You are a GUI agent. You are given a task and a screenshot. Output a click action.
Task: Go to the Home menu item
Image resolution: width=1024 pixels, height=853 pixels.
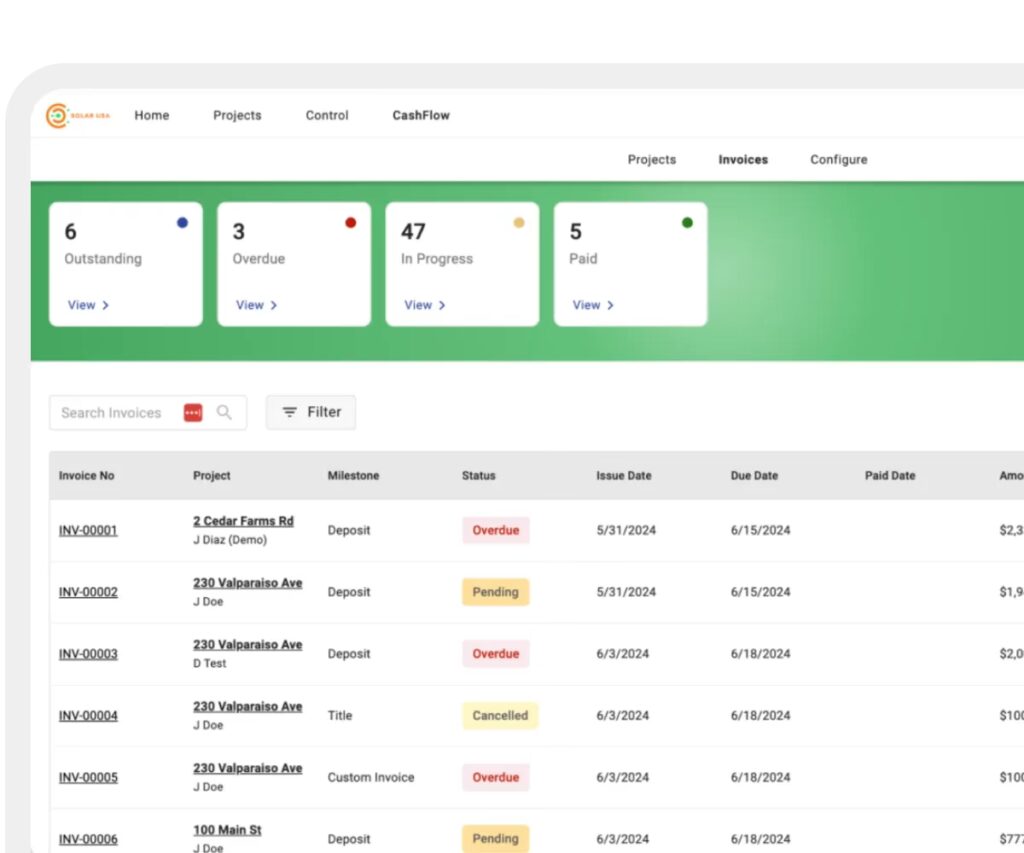[x=152, y=116]
